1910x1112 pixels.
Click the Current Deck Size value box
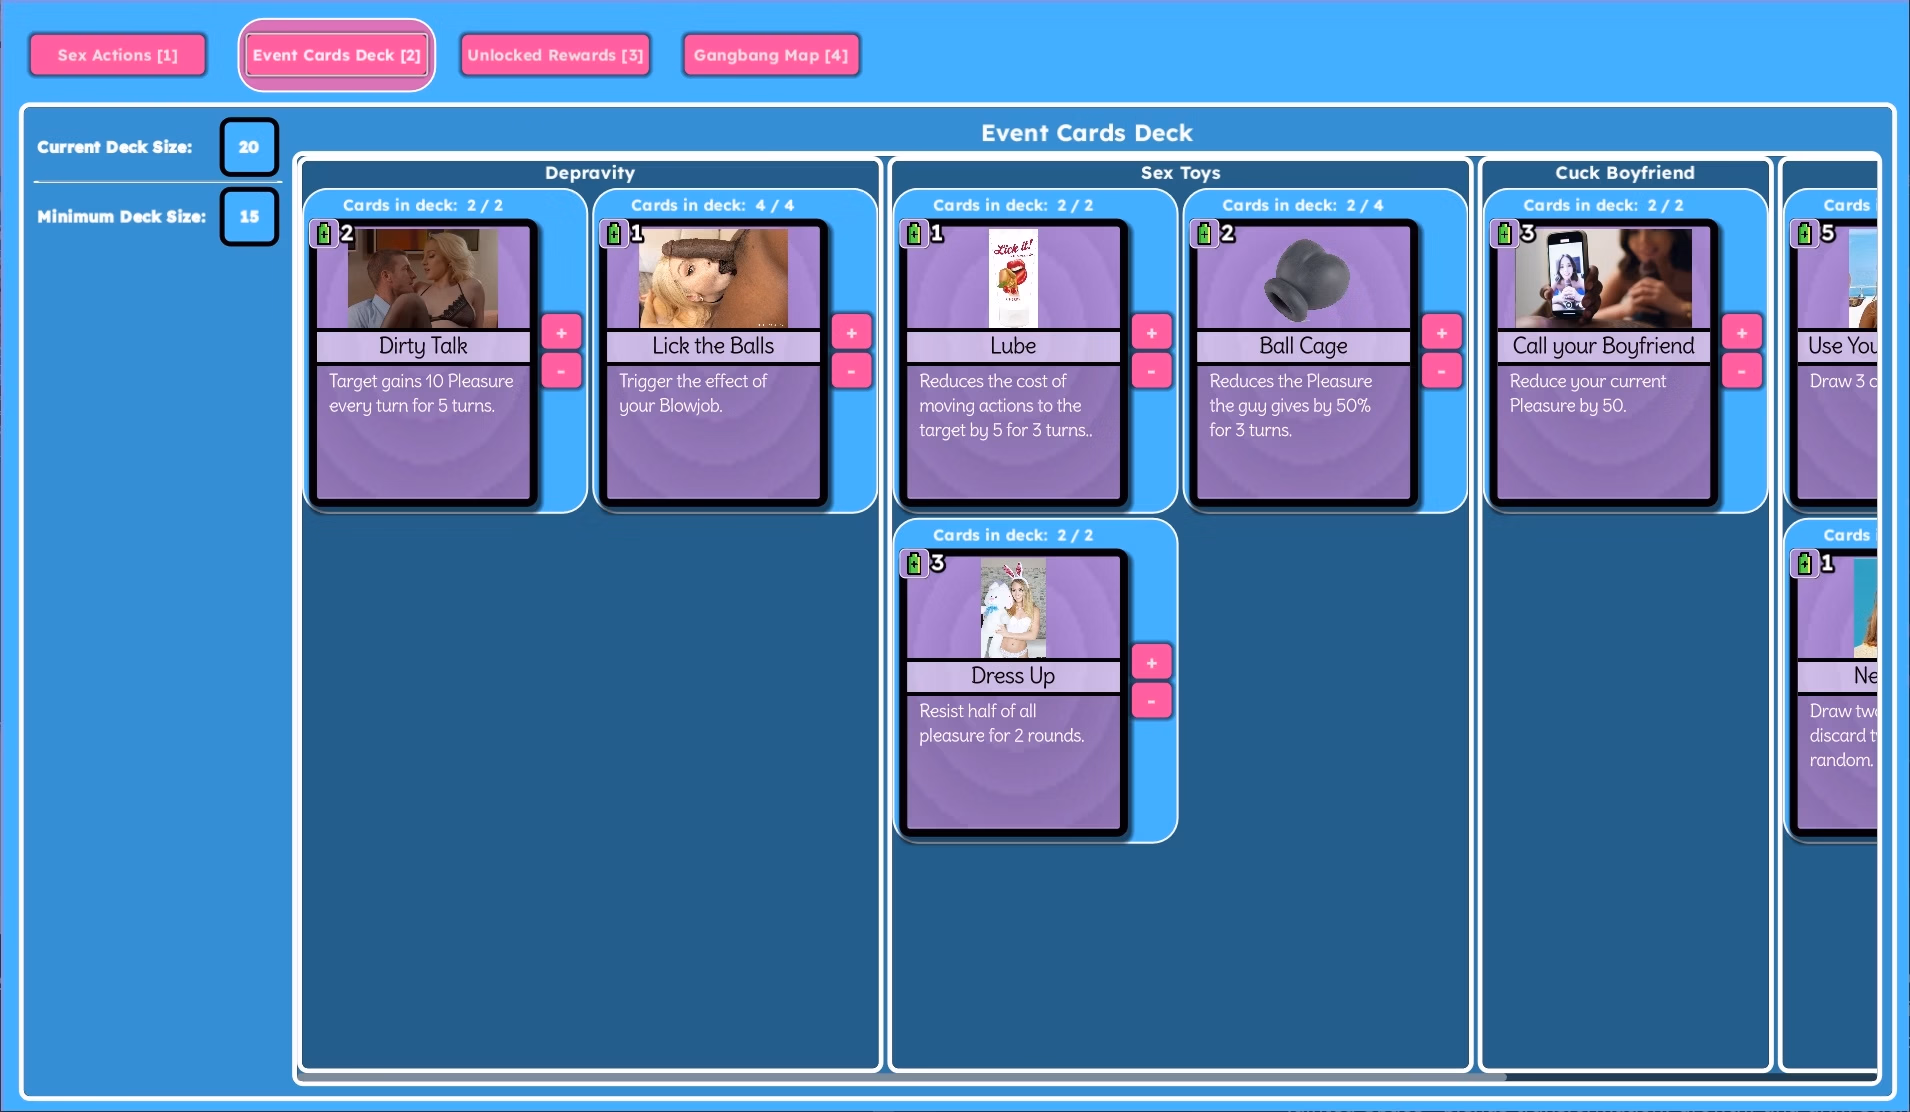[x=249, y=147]
